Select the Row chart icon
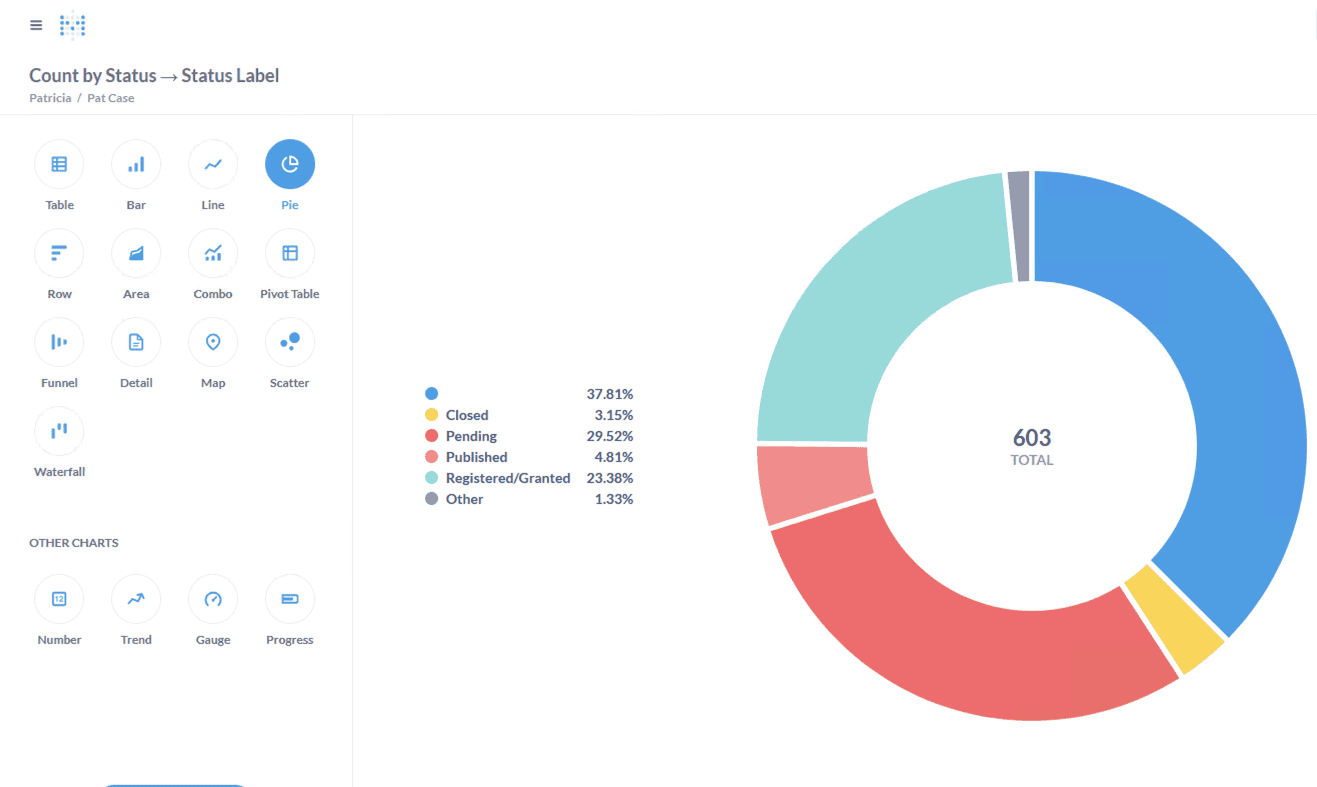The width and height of the screenshot is (1317, 787). pyautogui.click(x=59, y=253)
